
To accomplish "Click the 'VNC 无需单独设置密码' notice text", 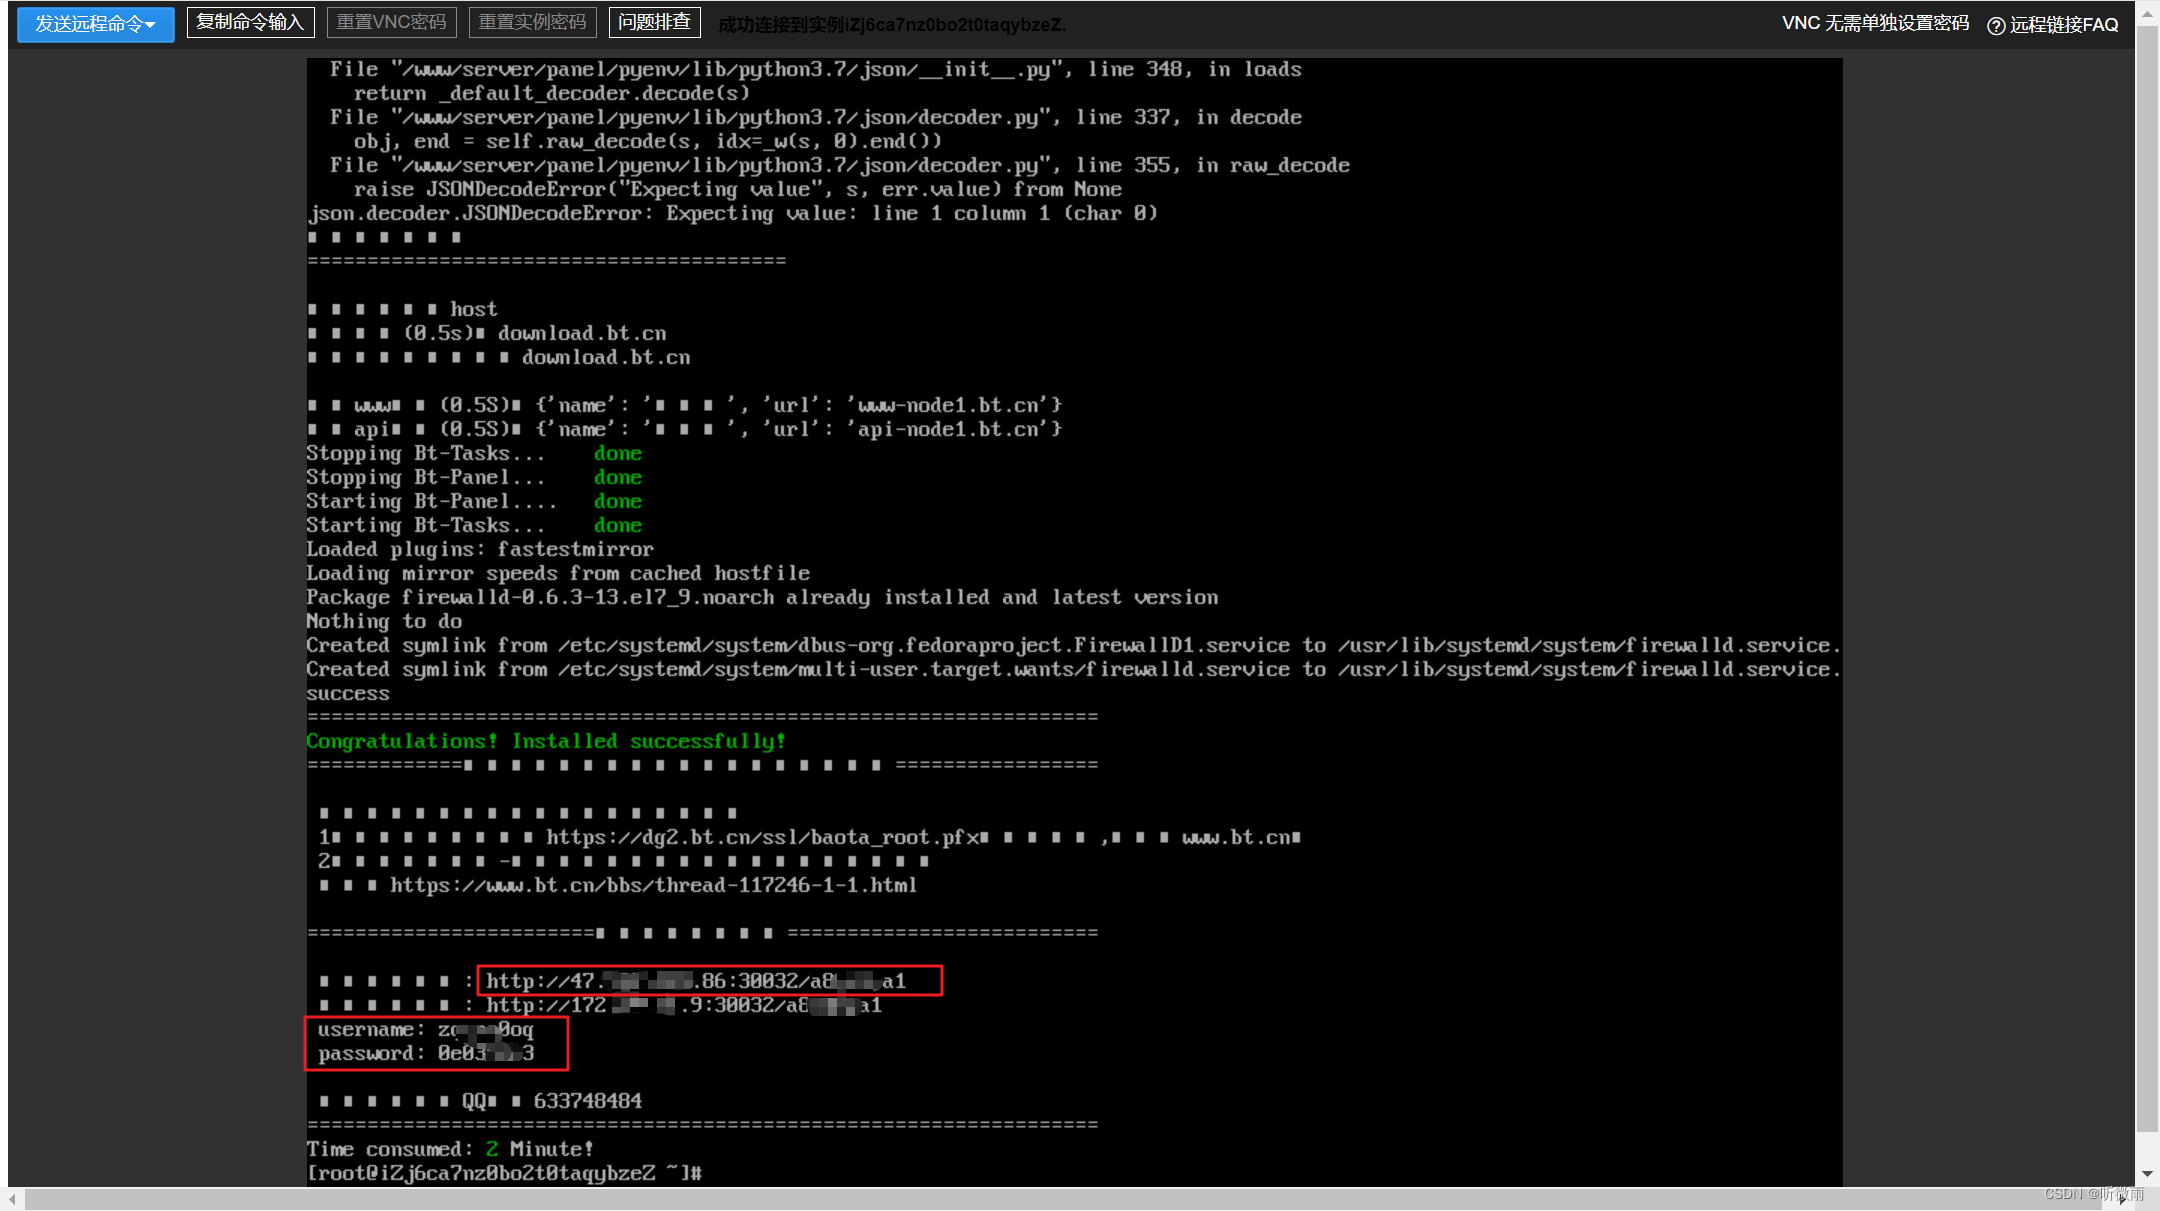I will click(1876, 23).
